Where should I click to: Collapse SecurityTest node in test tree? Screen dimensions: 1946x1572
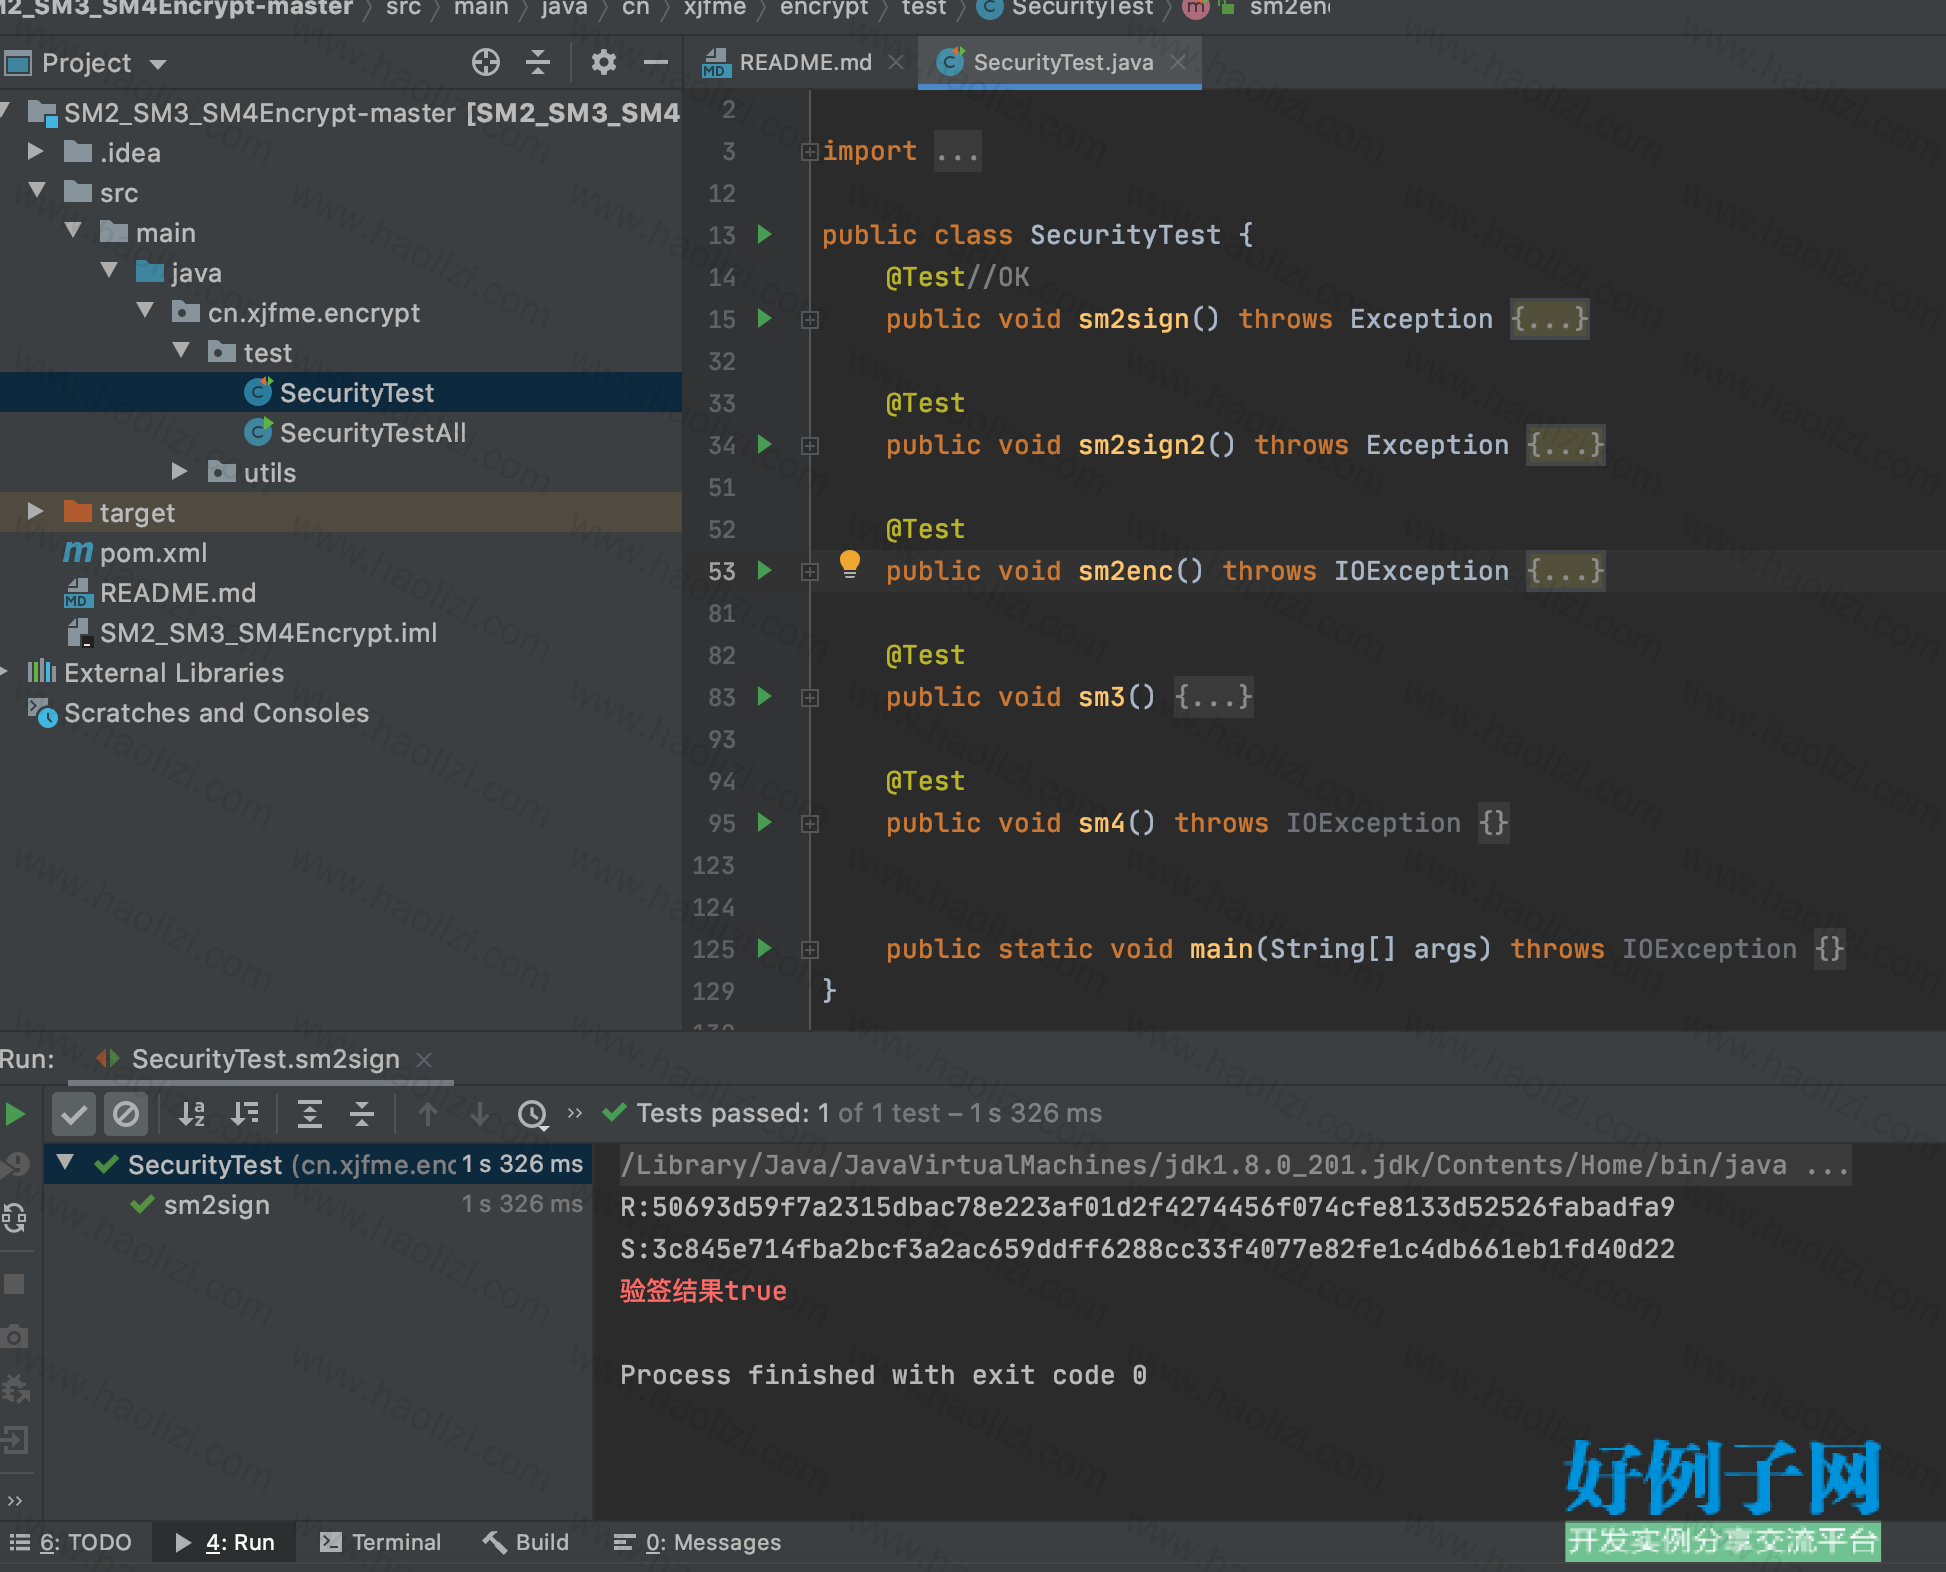click(66, 1162)
